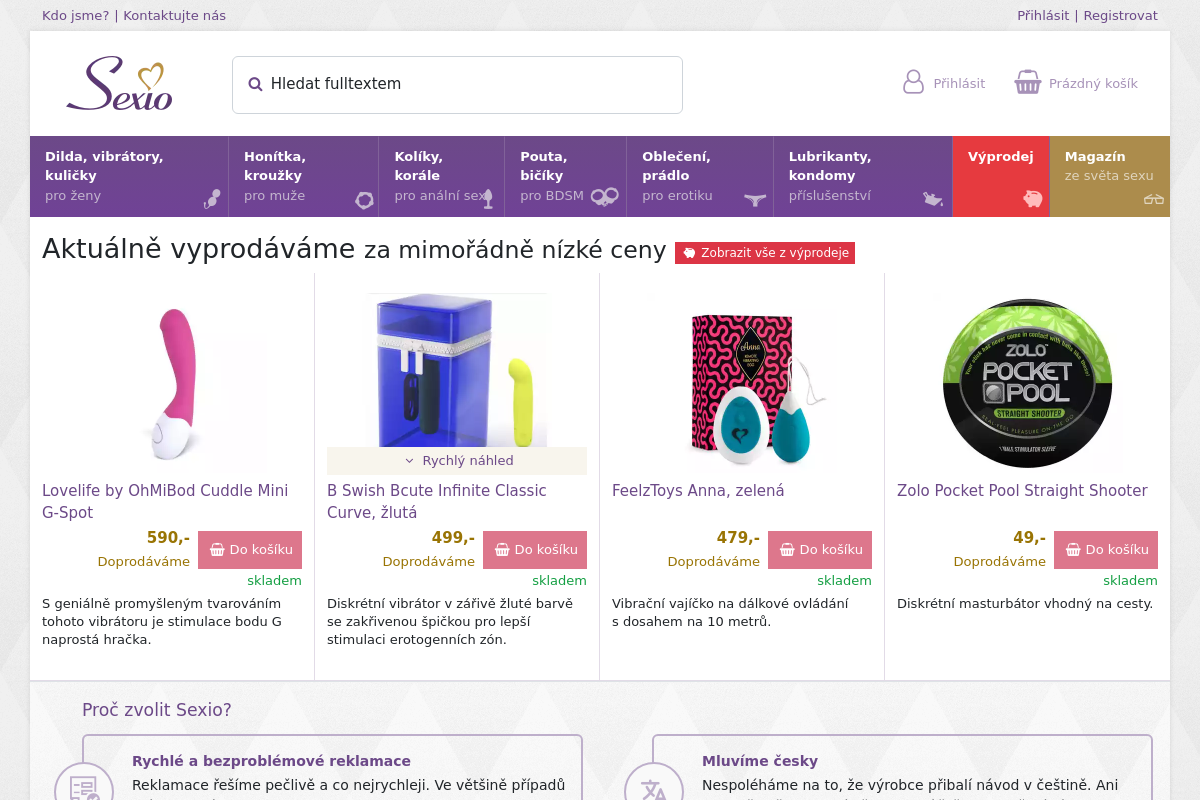Click the glasses icon in Magazín

pos(1154,199)
